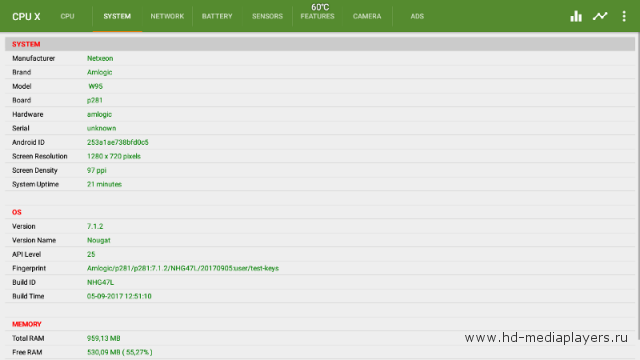
Task: Click the Fingerprint label
Action: (29, 269)
